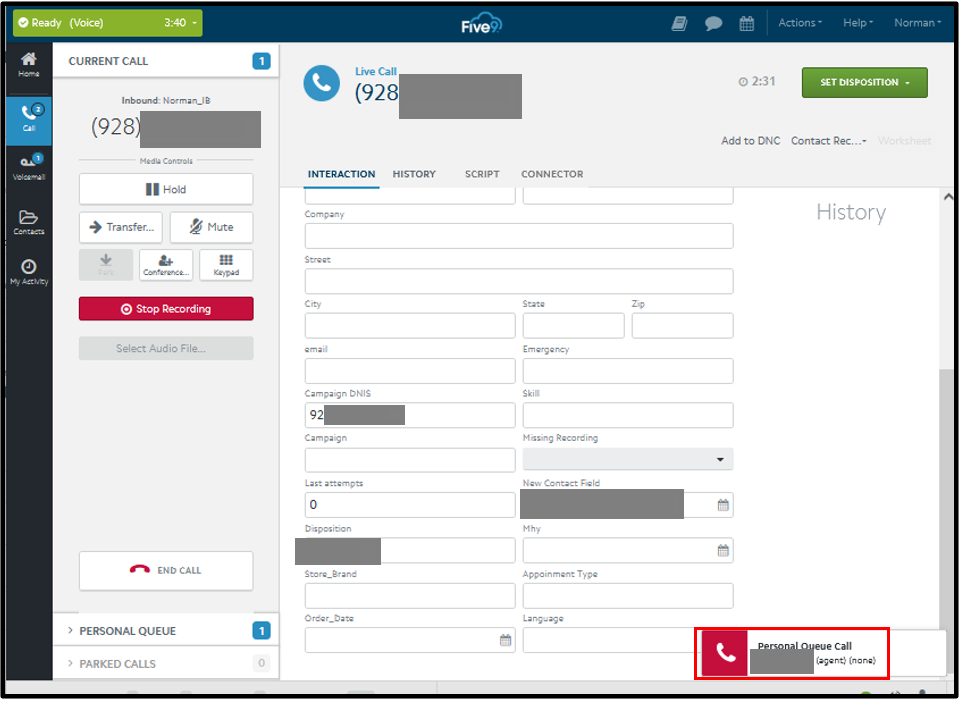
Task: Open the calendar icon in top bar
Action: point(746,23)
